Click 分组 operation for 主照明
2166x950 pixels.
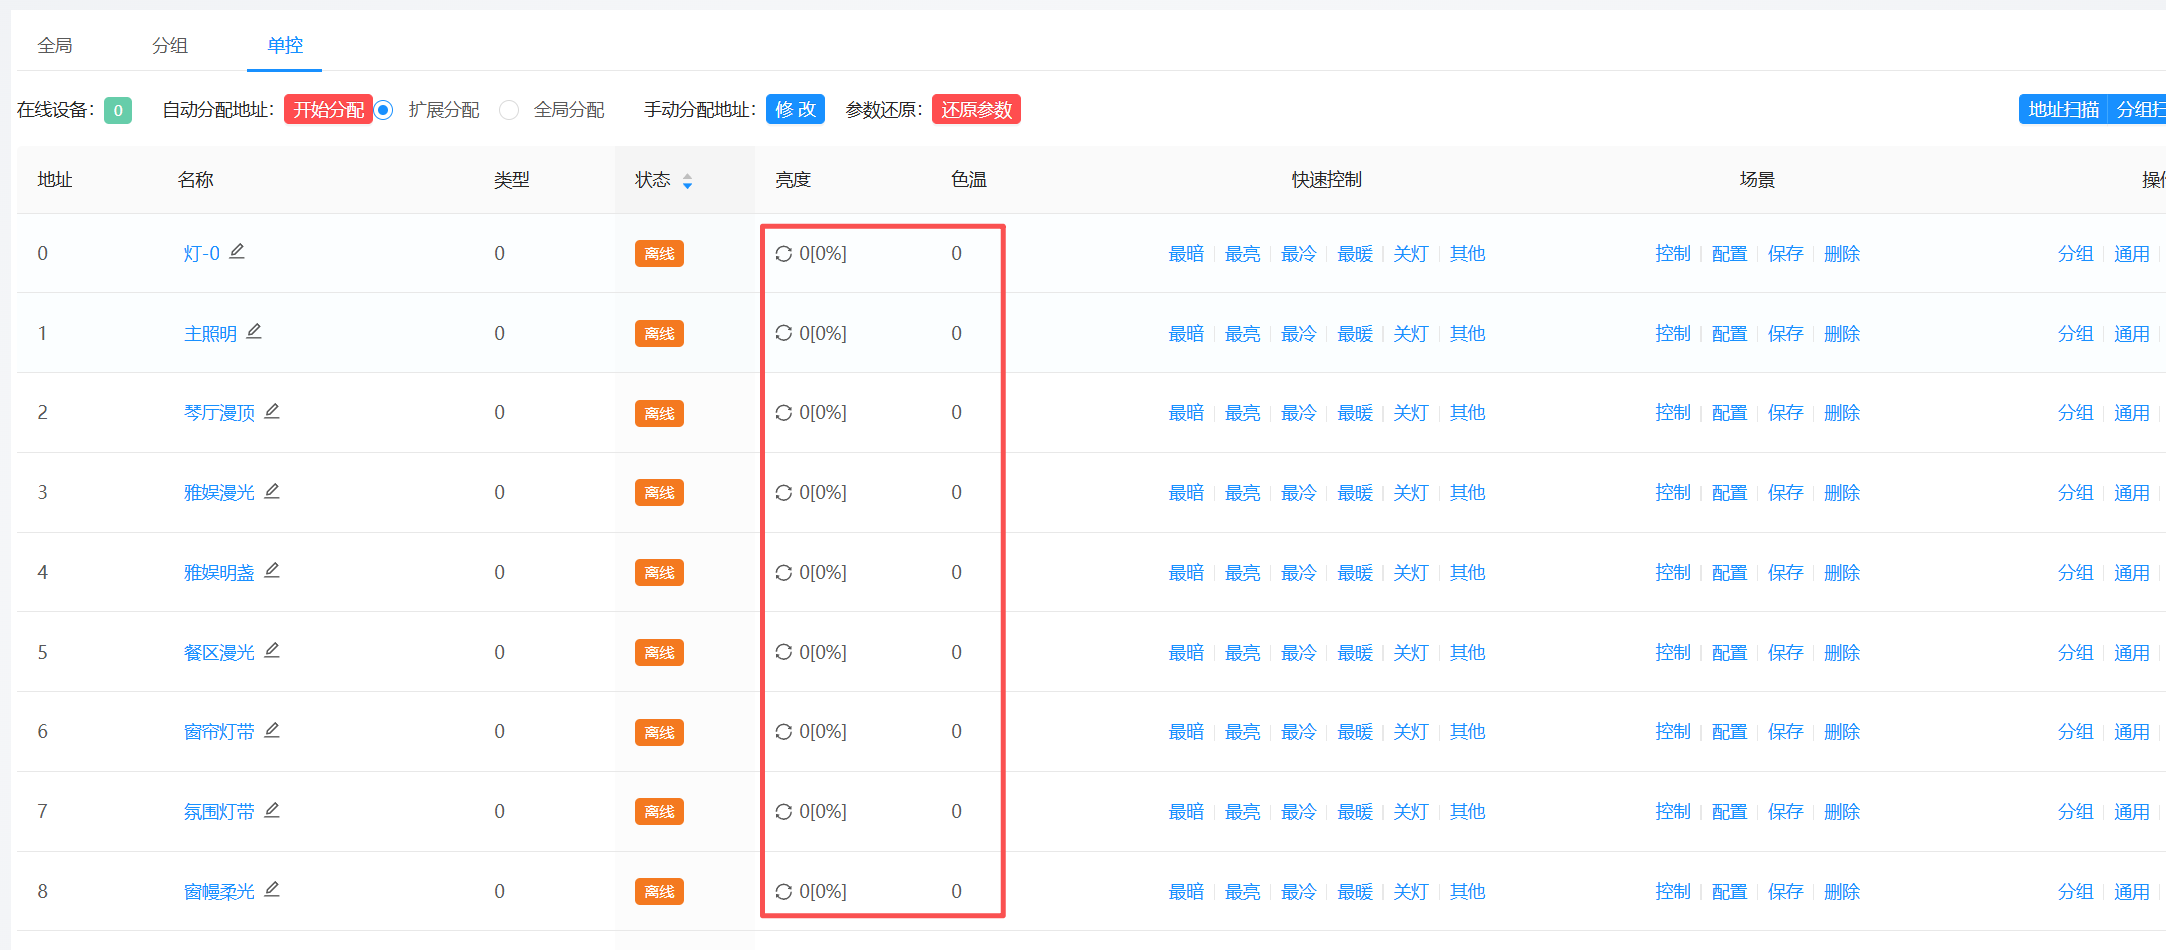point(2075,334)
